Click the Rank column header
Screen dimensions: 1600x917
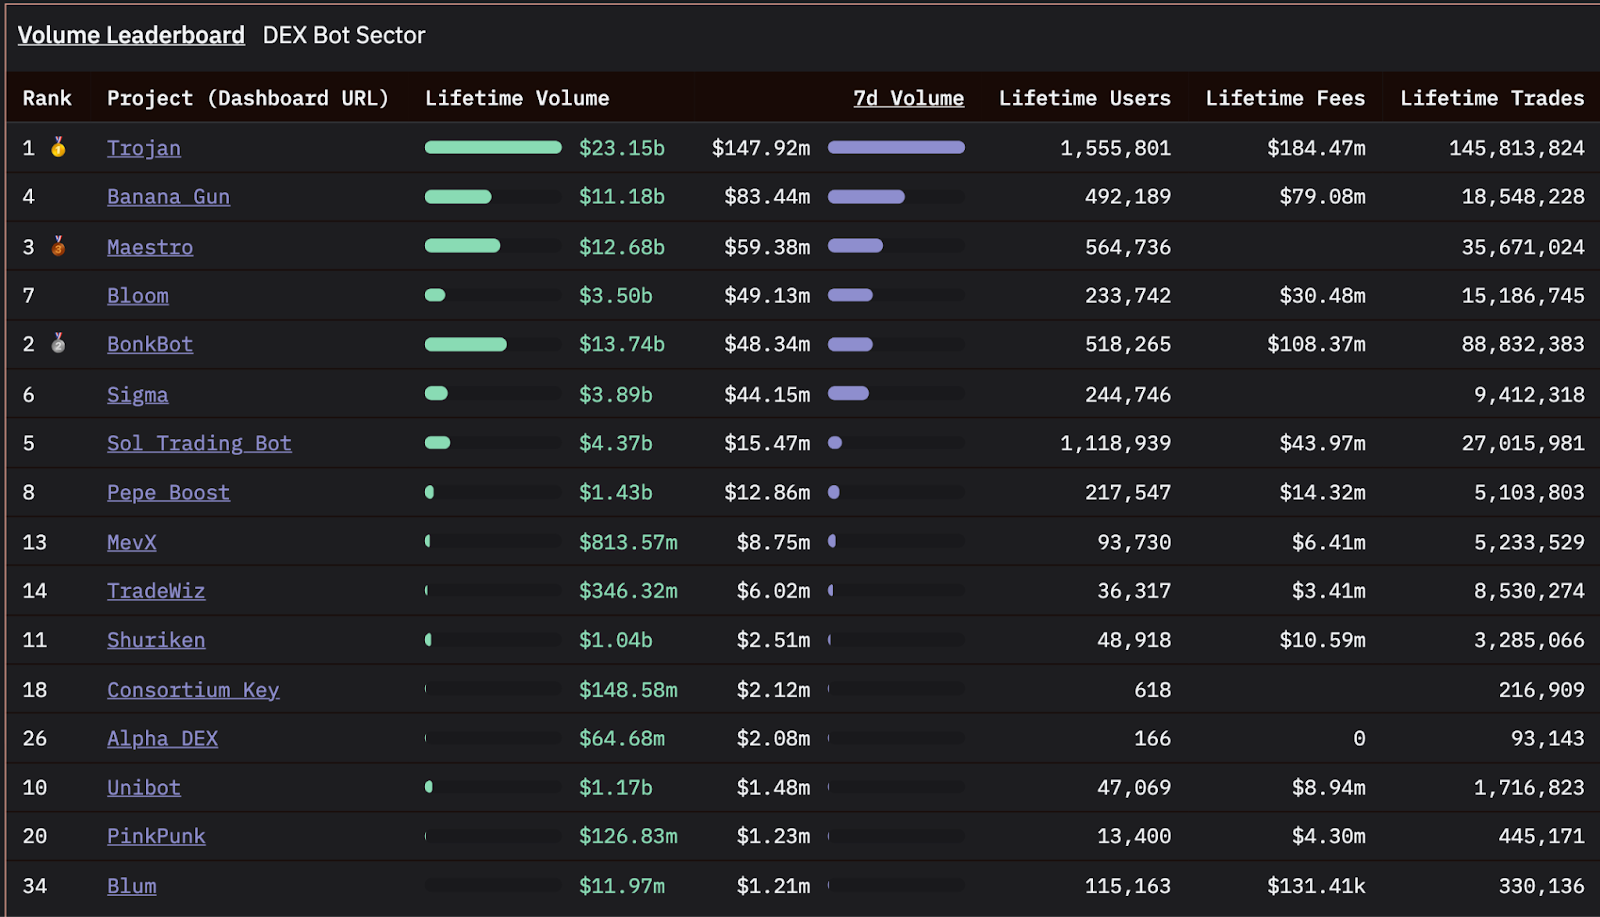point(47,98)
